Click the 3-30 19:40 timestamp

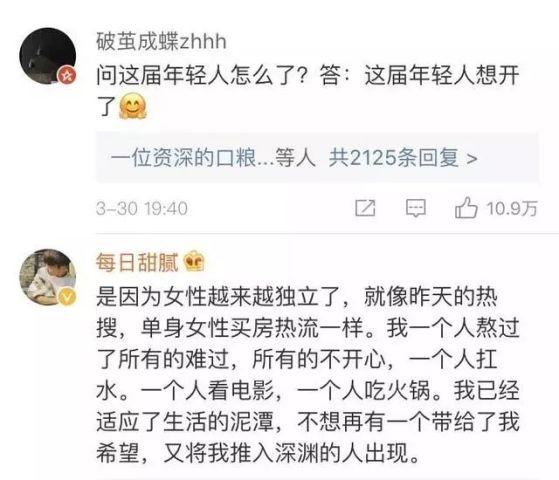[x=142, y=208]
